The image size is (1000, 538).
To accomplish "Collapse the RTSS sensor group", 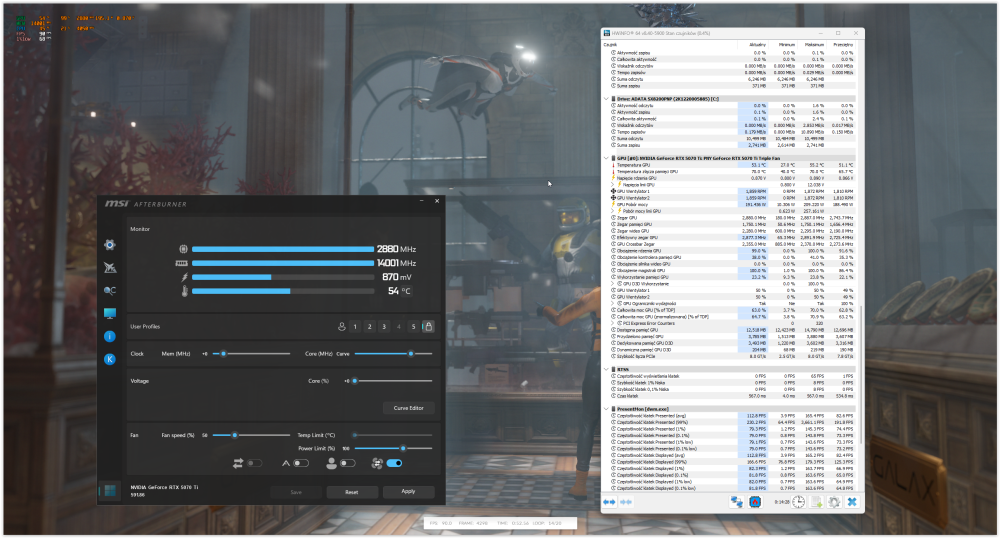I will pos(606,369).
